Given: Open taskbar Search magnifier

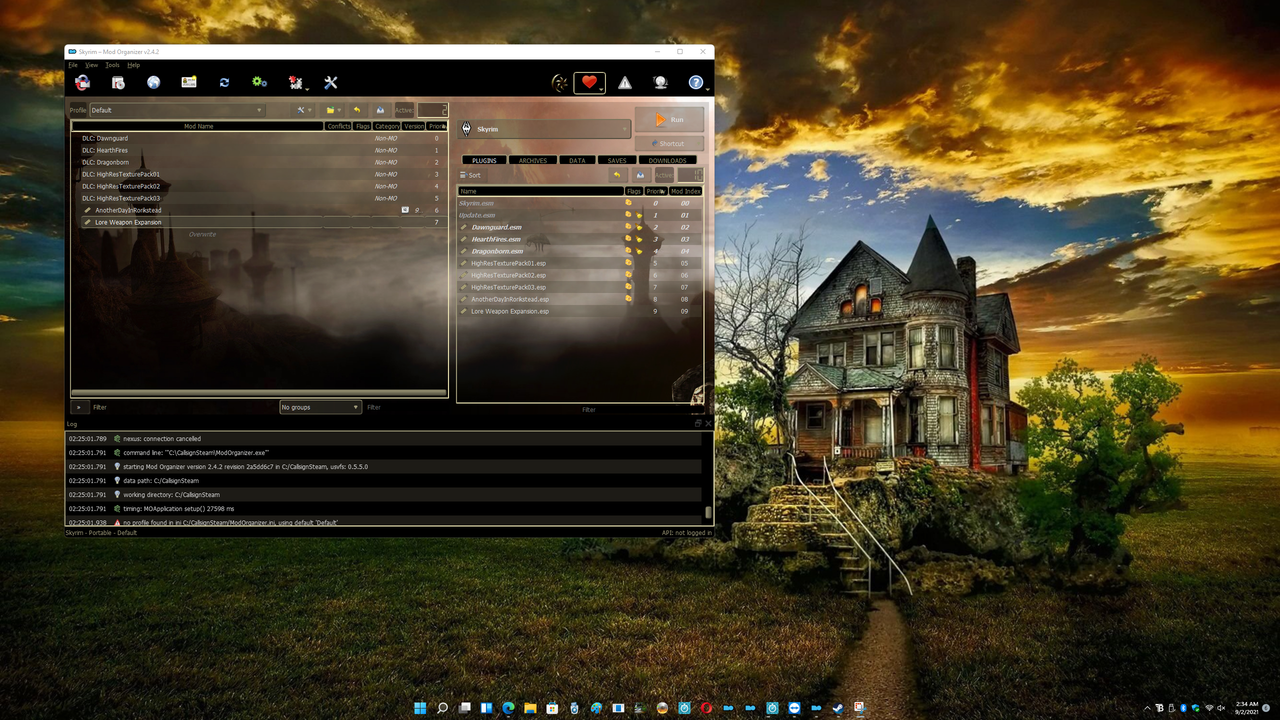Looking at the screenshot, I should pos(442,708).
